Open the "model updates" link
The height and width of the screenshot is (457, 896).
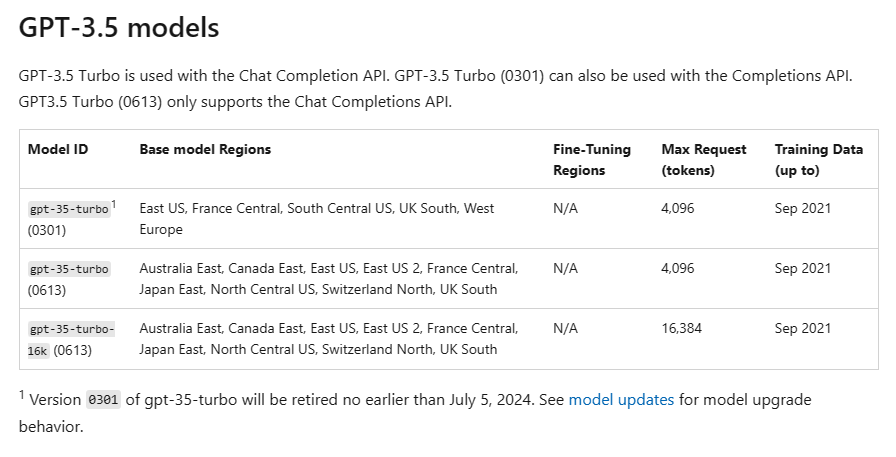[621, 400]
